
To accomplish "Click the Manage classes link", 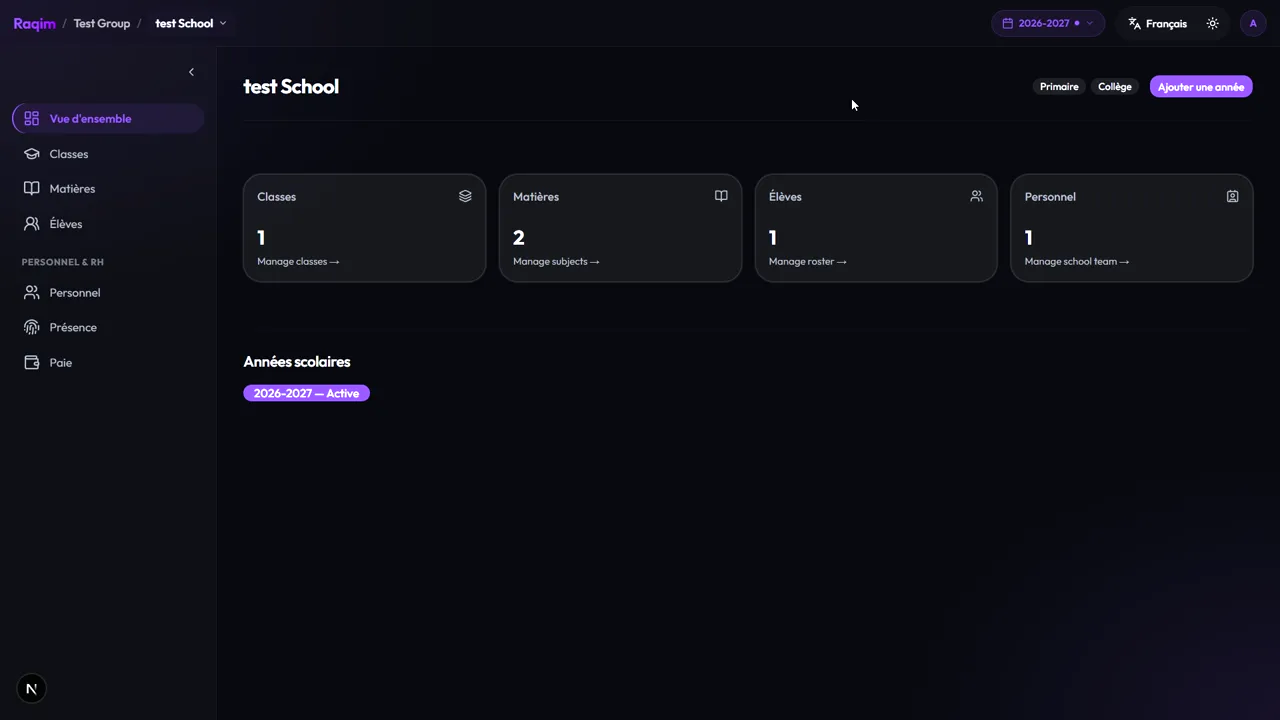I will point(298,262).
